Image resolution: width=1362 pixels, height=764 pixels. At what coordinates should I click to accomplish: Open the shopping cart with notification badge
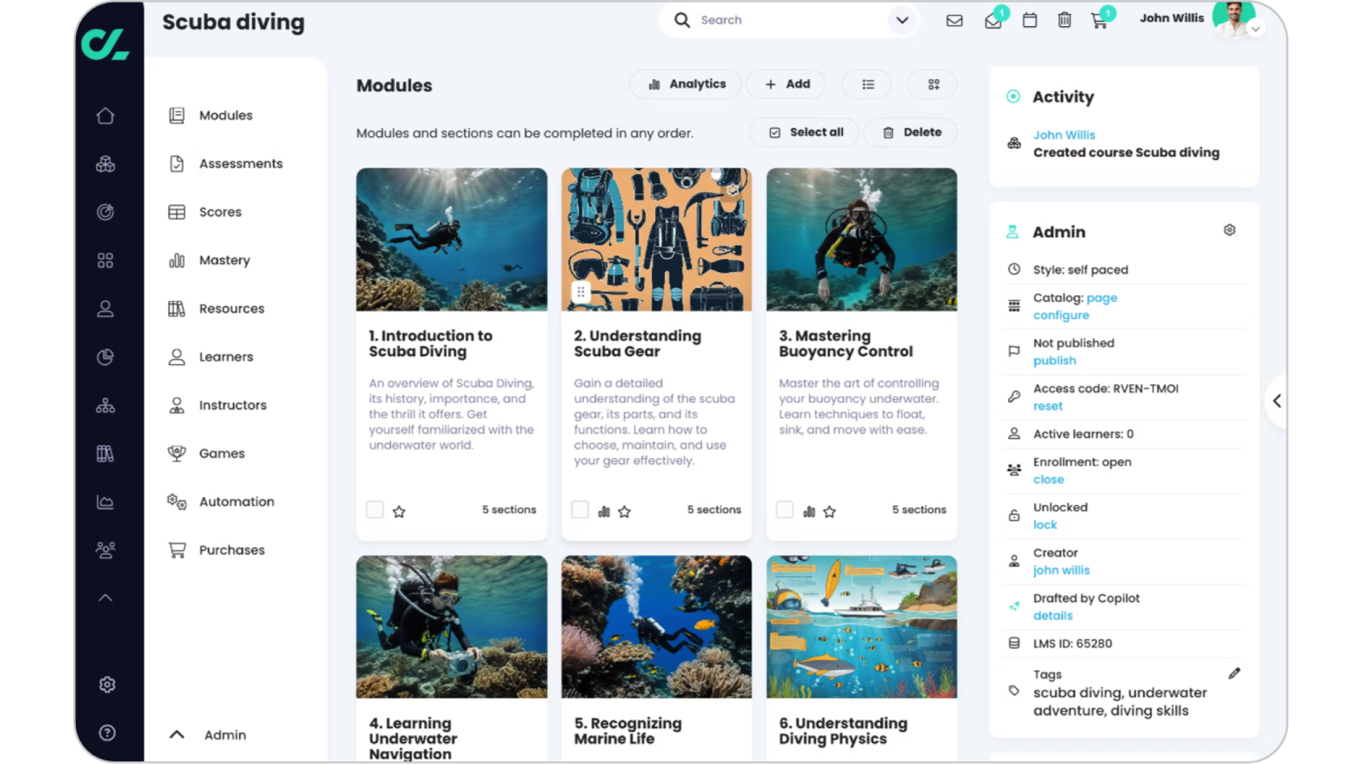click(1099, 19)
